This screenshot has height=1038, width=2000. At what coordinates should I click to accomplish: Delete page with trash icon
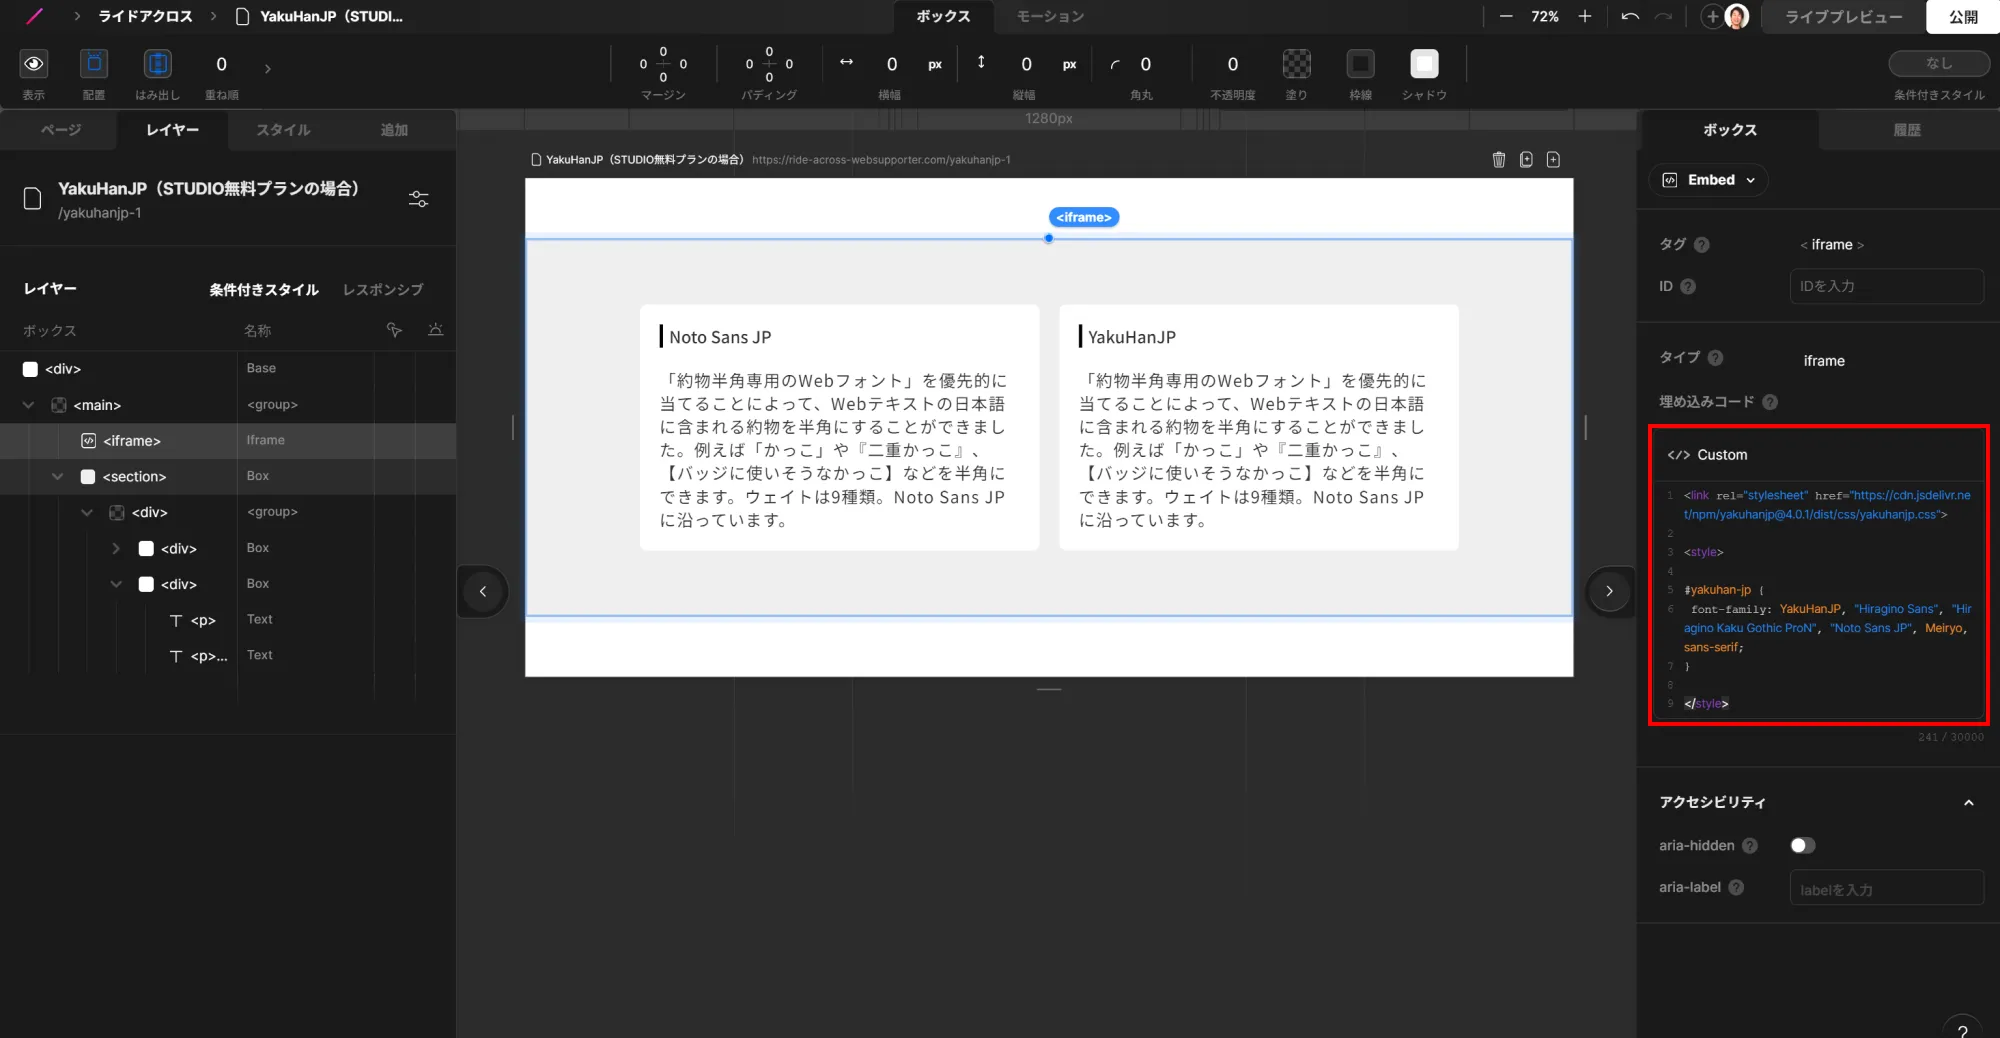(x=1499, y=159)
